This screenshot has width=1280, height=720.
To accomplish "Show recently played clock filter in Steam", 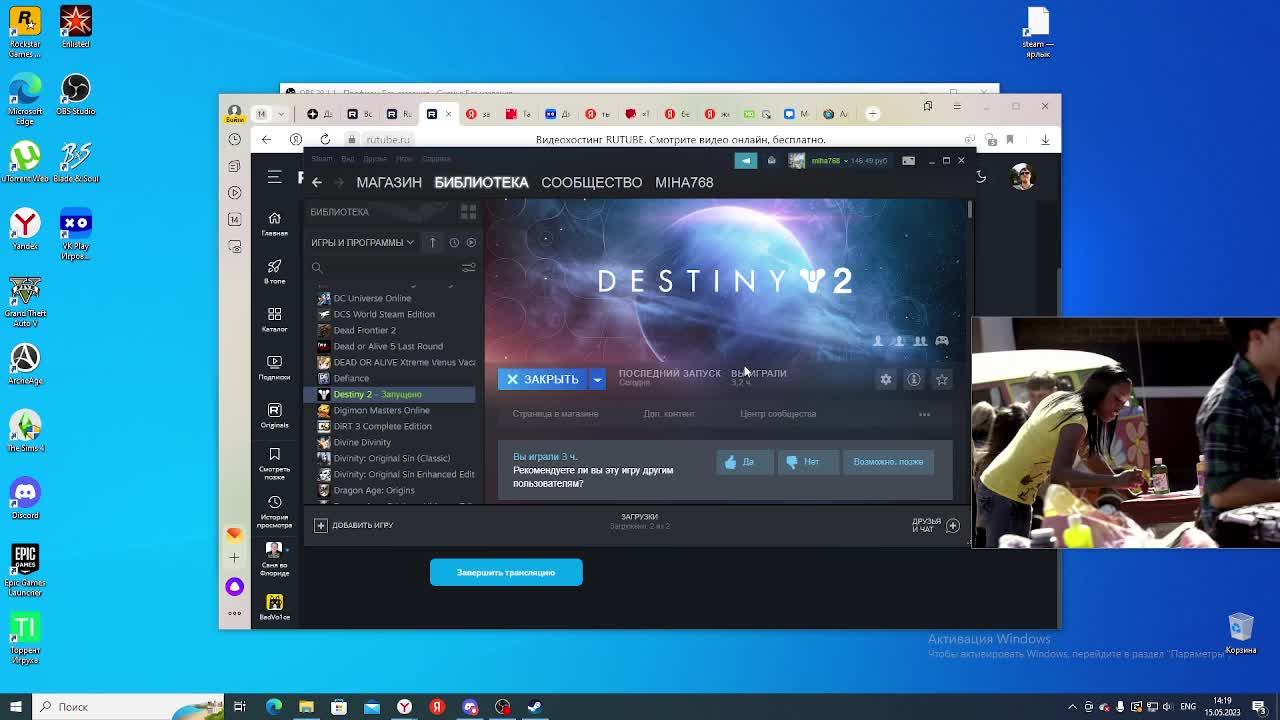I will (454, 242).
